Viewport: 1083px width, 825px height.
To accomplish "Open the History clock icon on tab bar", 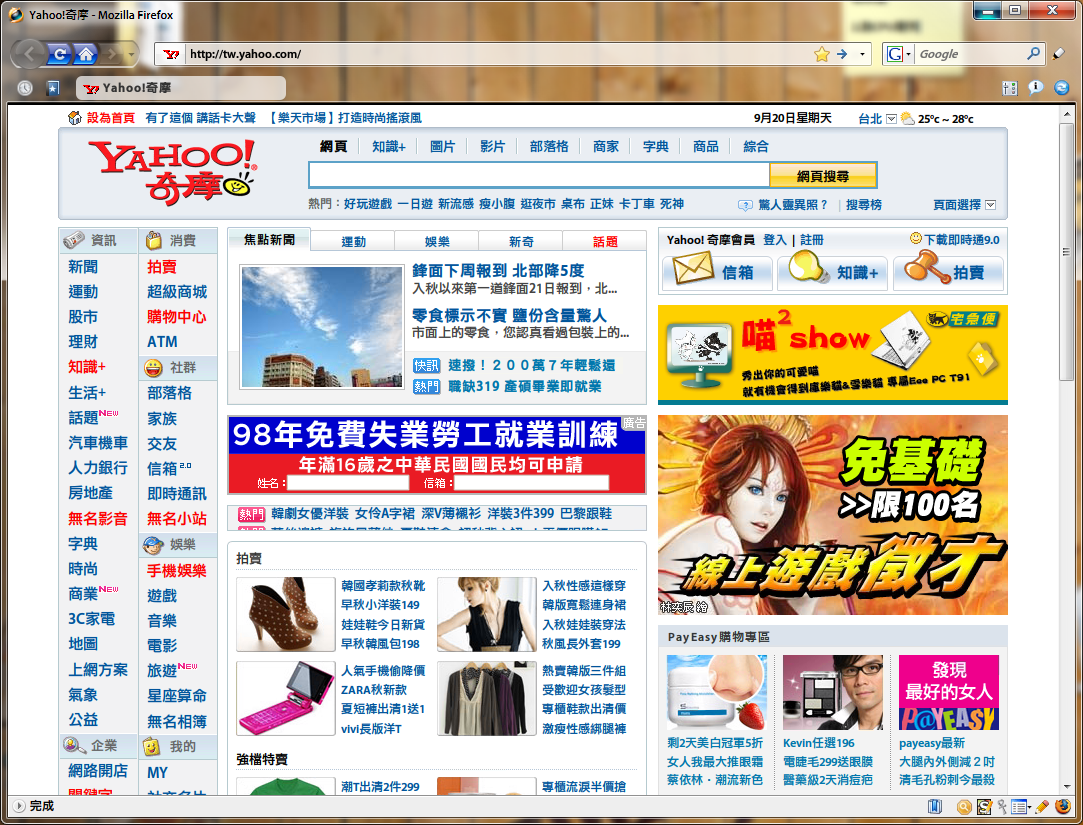I will point(25,88).
